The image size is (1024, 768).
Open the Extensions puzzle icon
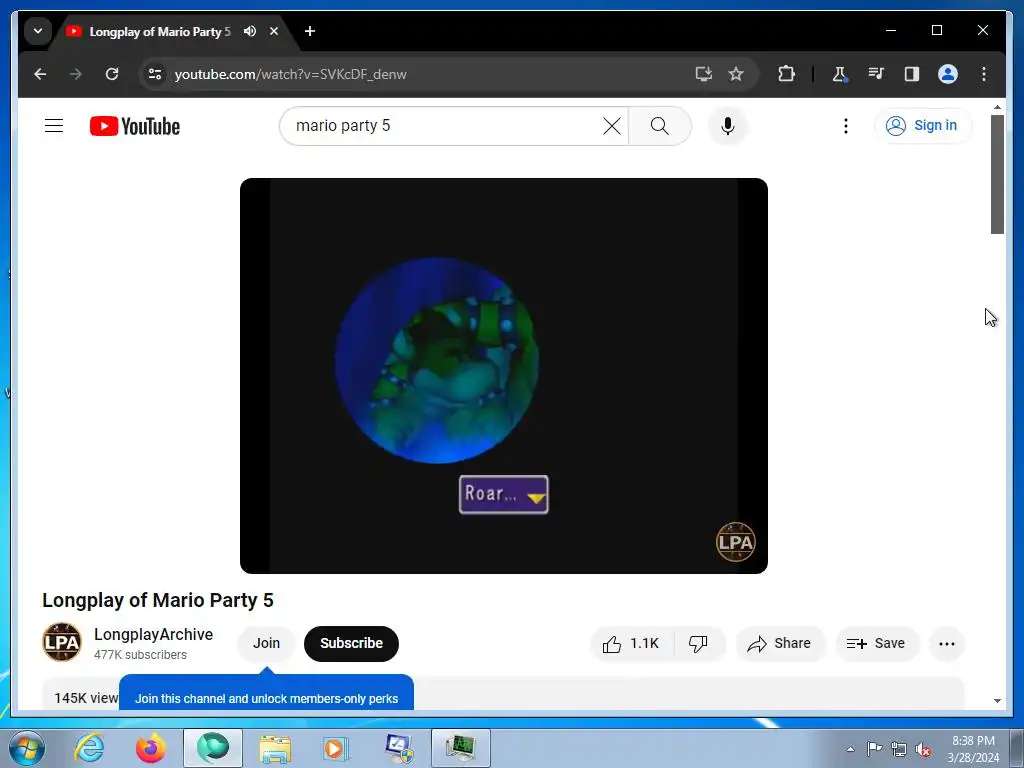click(x=786, y=74)
